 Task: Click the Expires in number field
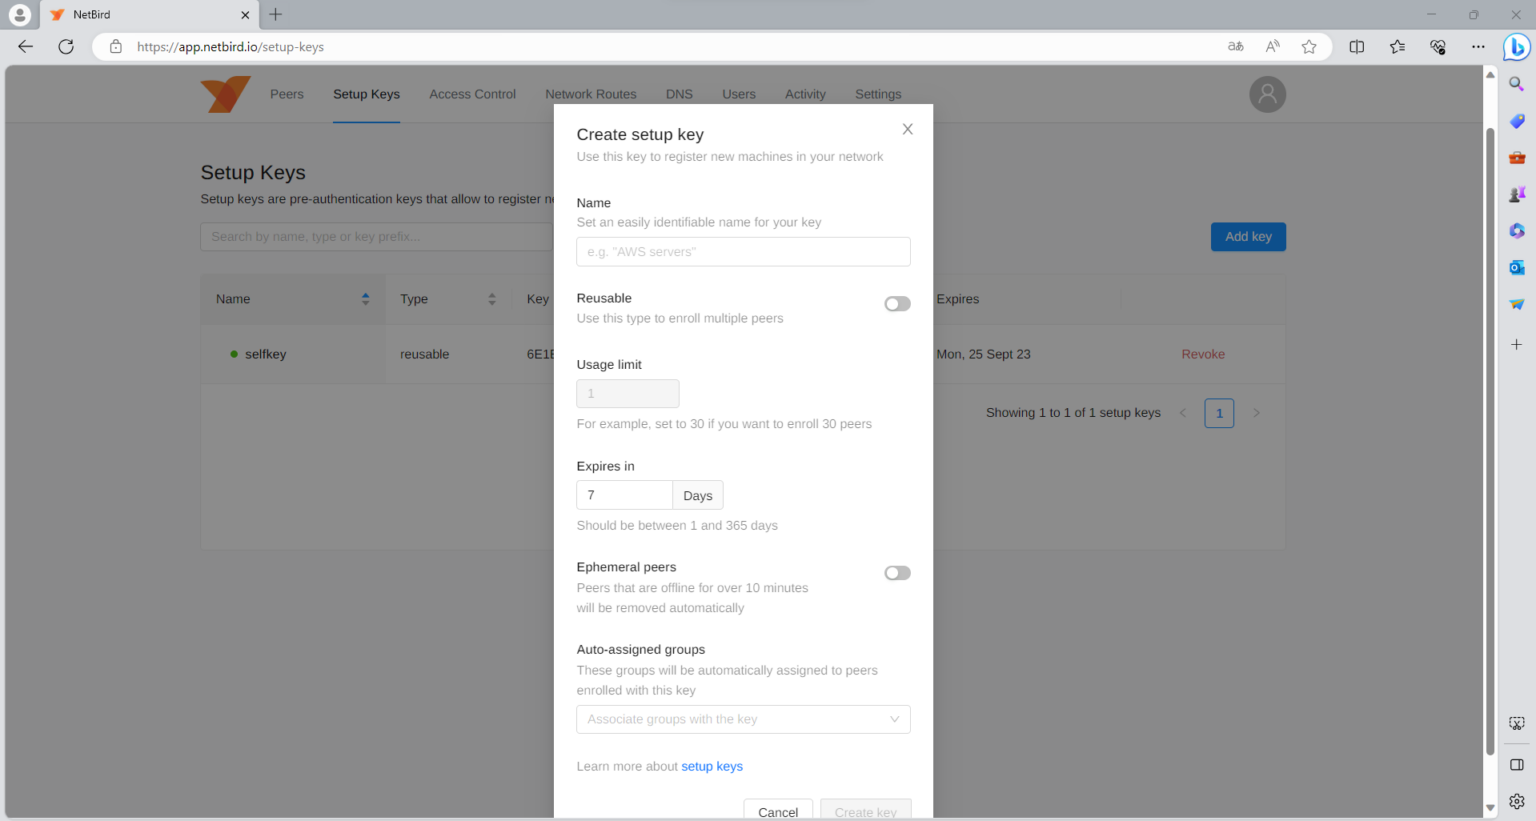click(624, 496)
